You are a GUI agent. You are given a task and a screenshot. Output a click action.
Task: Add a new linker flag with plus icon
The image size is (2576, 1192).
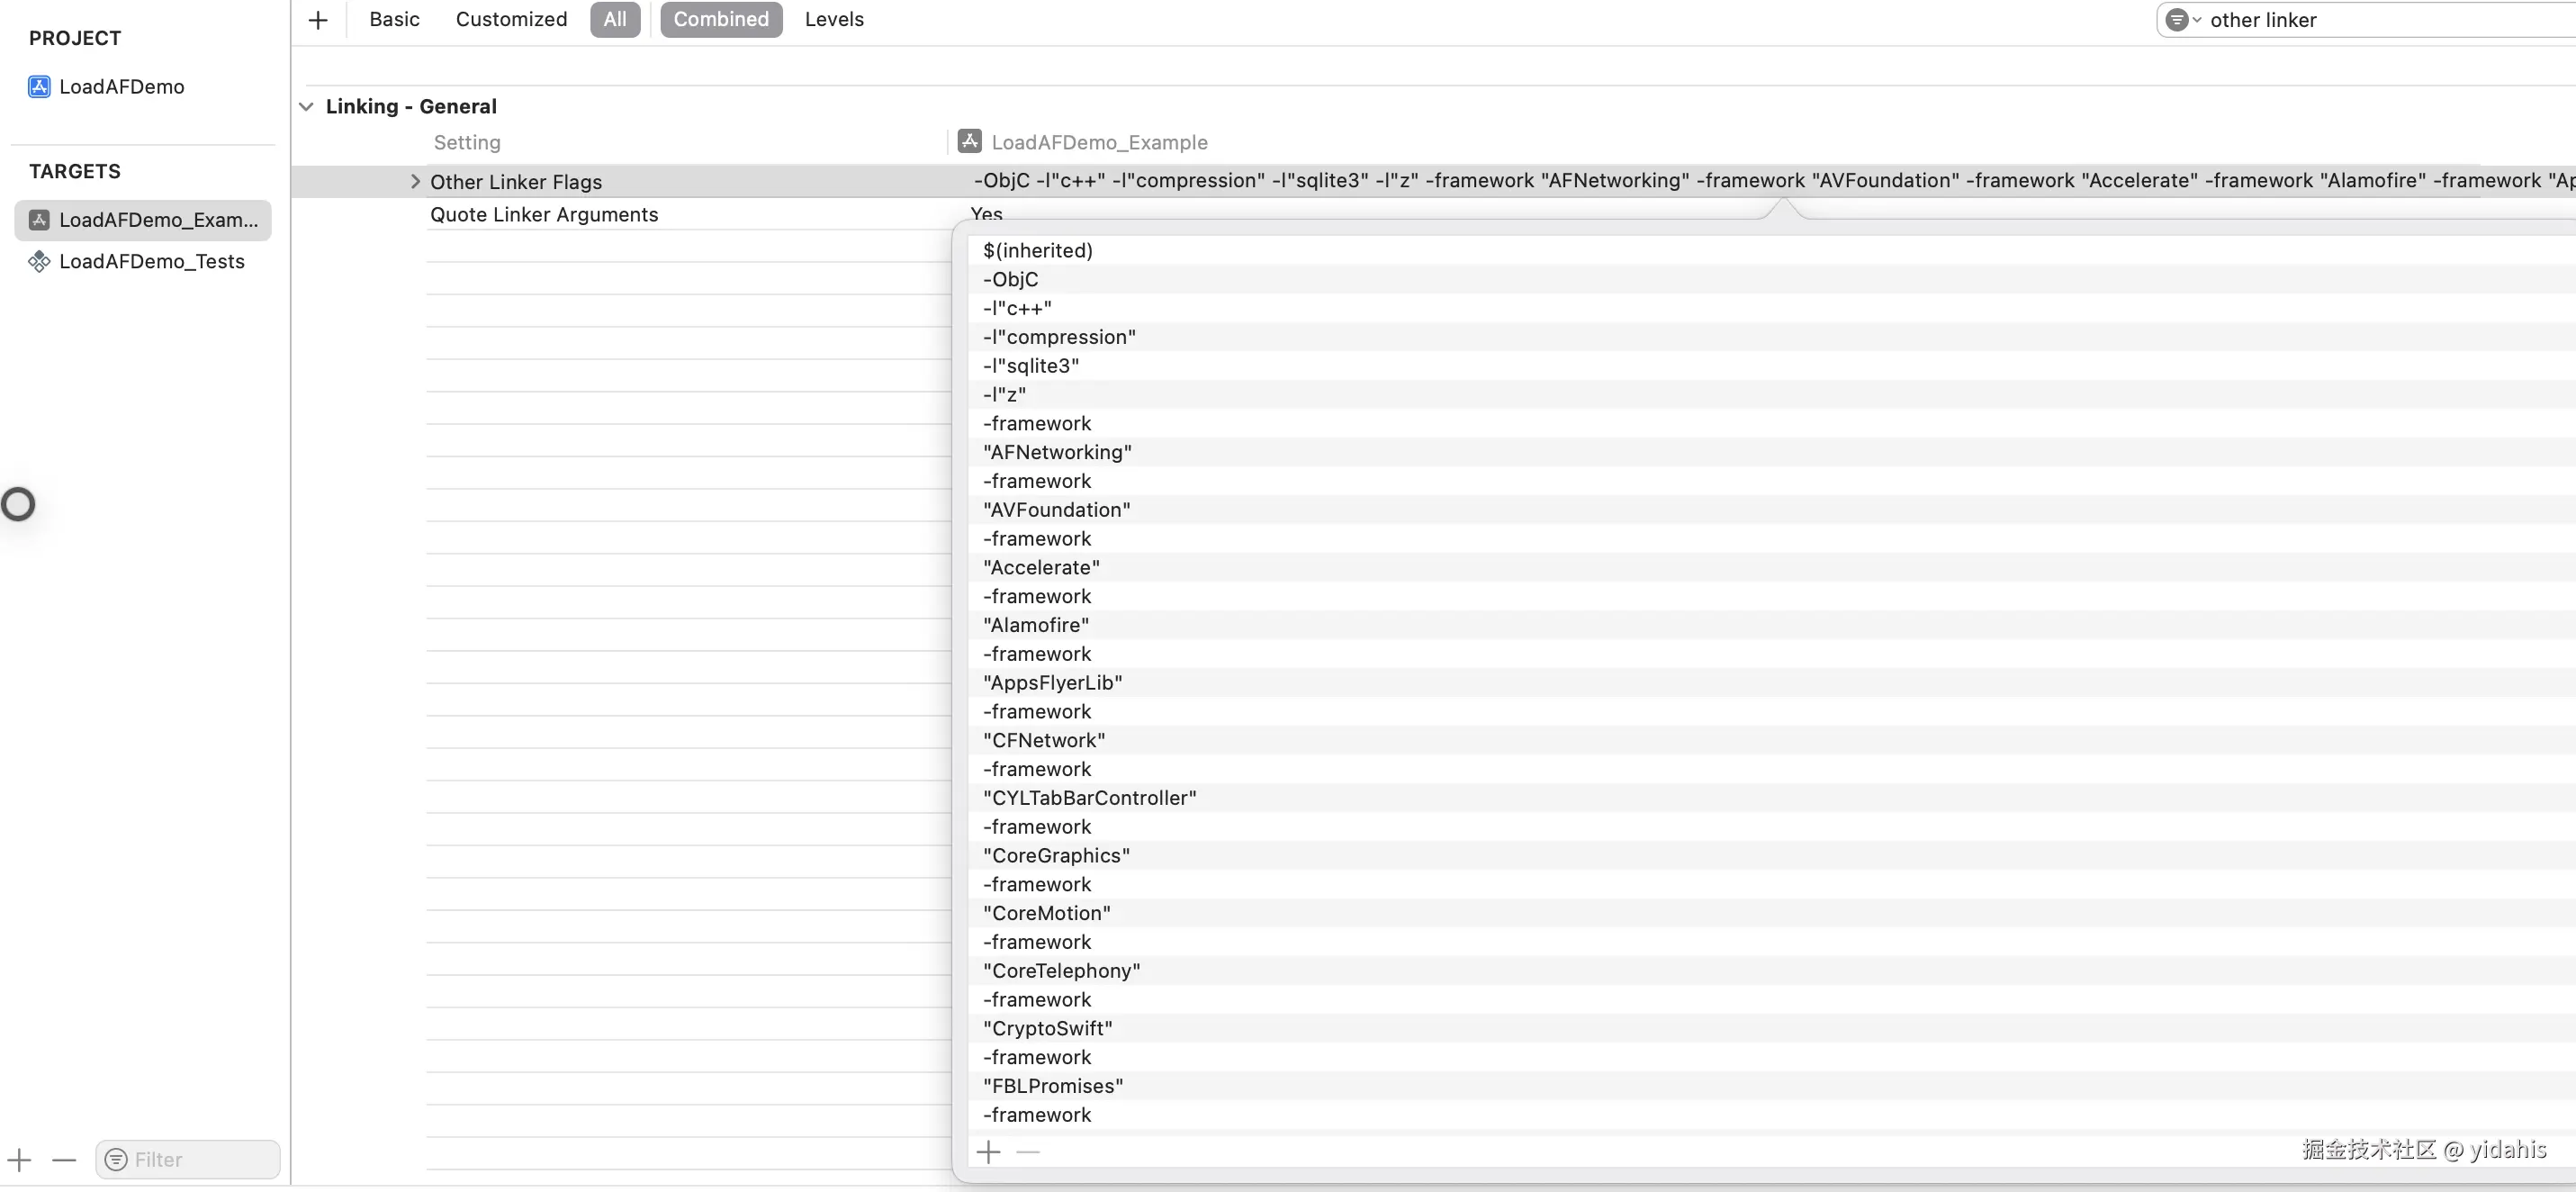point(988,1152)
